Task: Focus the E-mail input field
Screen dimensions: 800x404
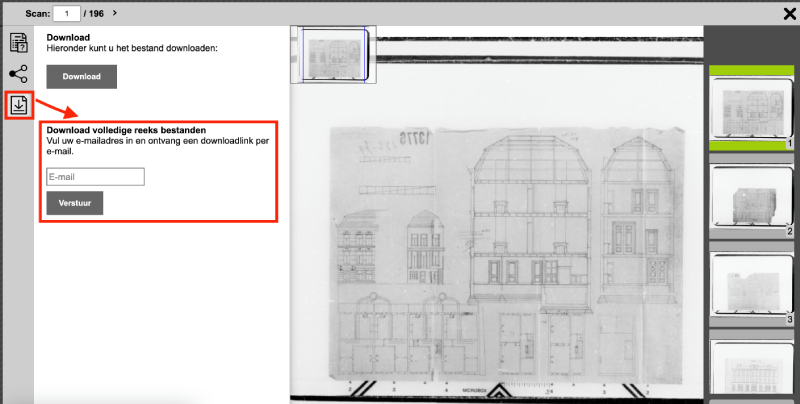Action: (95, 177)
